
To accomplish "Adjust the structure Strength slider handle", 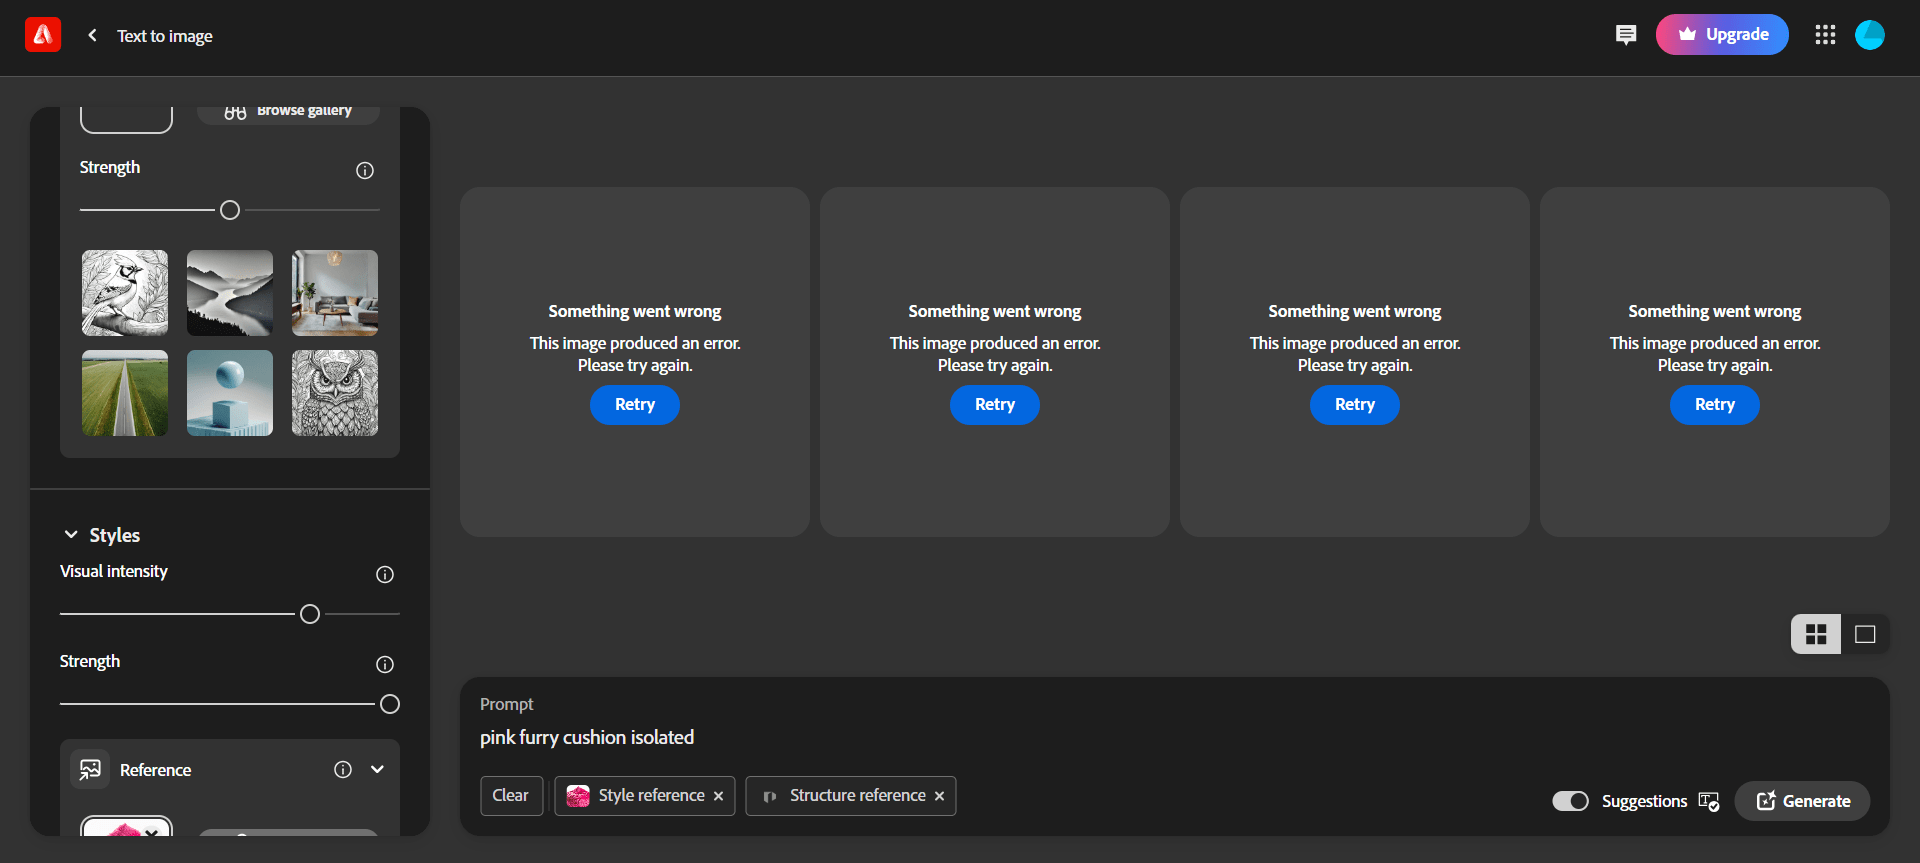I will coord(230,210).
